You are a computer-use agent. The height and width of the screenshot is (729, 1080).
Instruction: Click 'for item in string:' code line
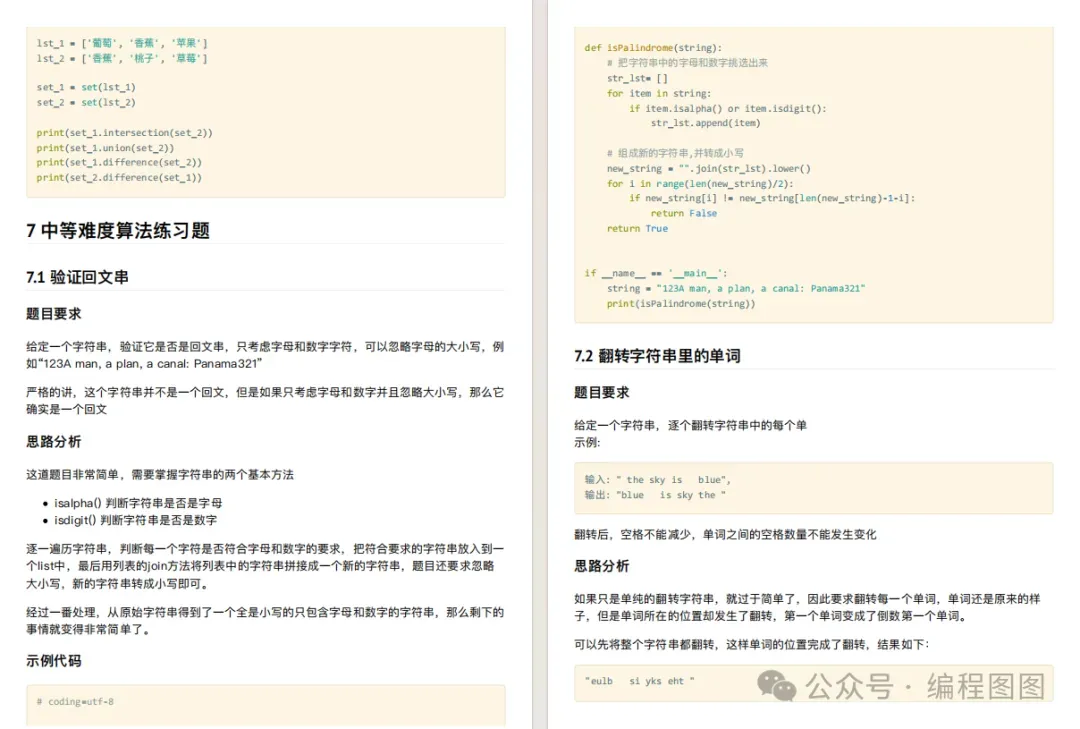click(659, 93)
